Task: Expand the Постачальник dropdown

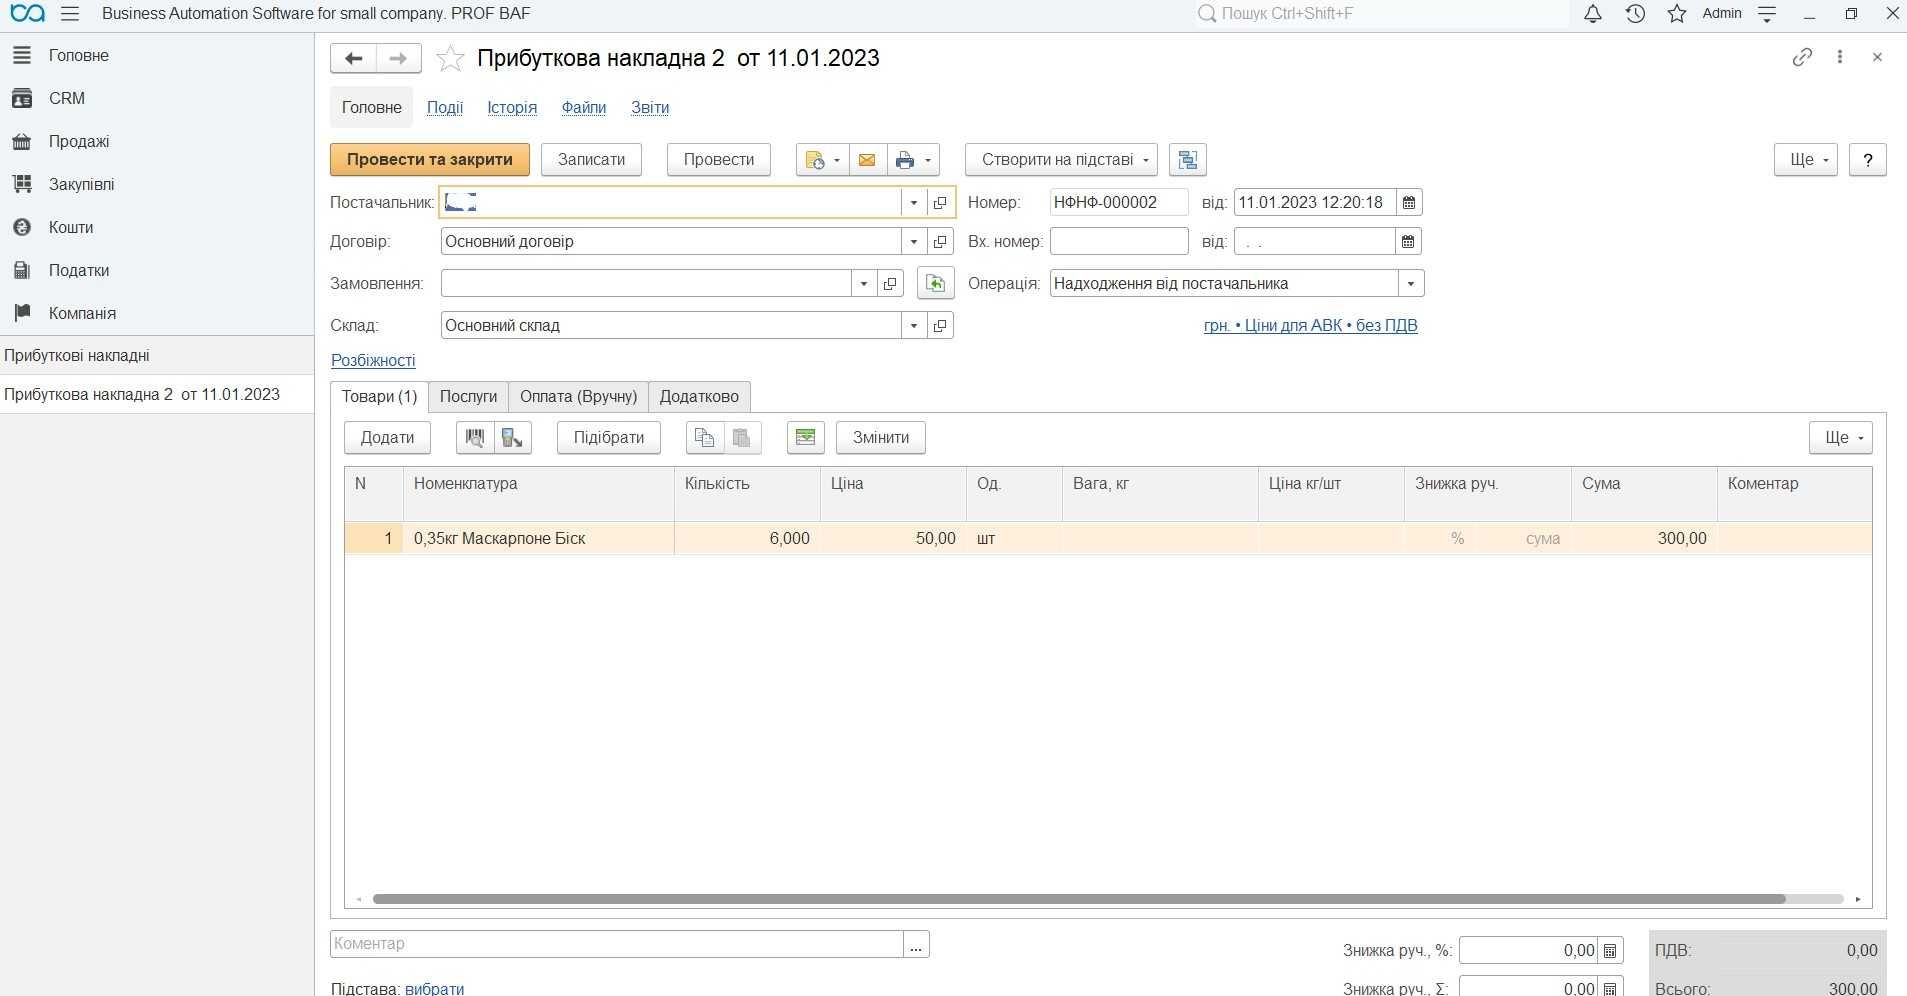Action: pos(914,202)
